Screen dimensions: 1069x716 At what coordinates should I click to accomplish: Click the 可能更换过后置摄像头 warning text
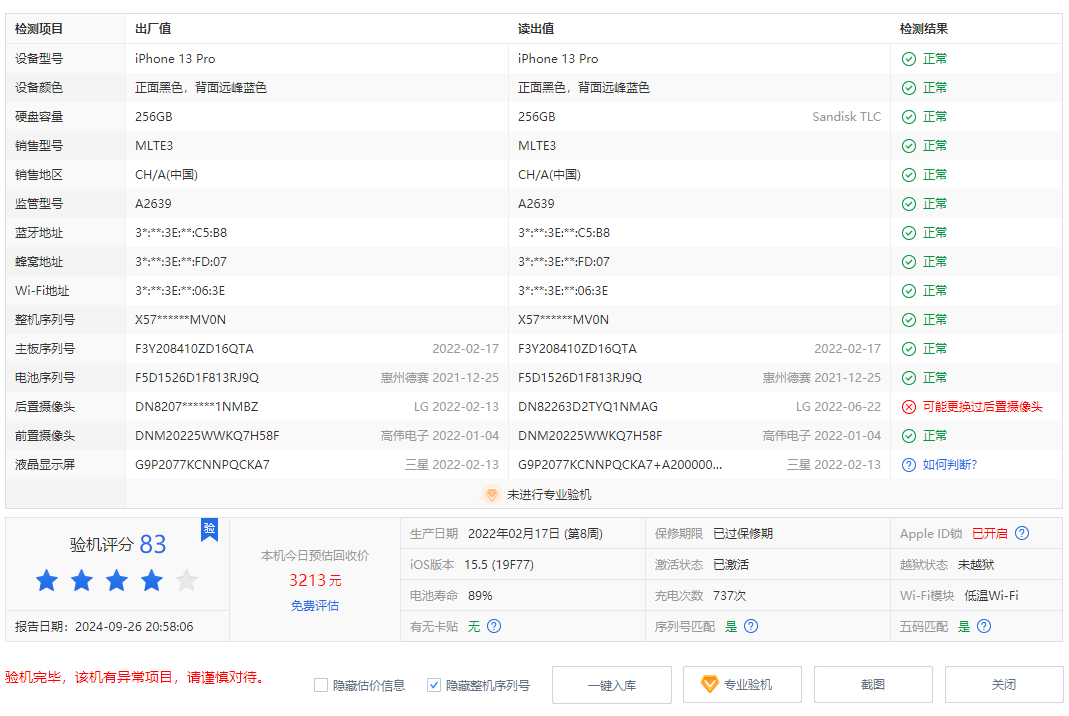point(982,406)
